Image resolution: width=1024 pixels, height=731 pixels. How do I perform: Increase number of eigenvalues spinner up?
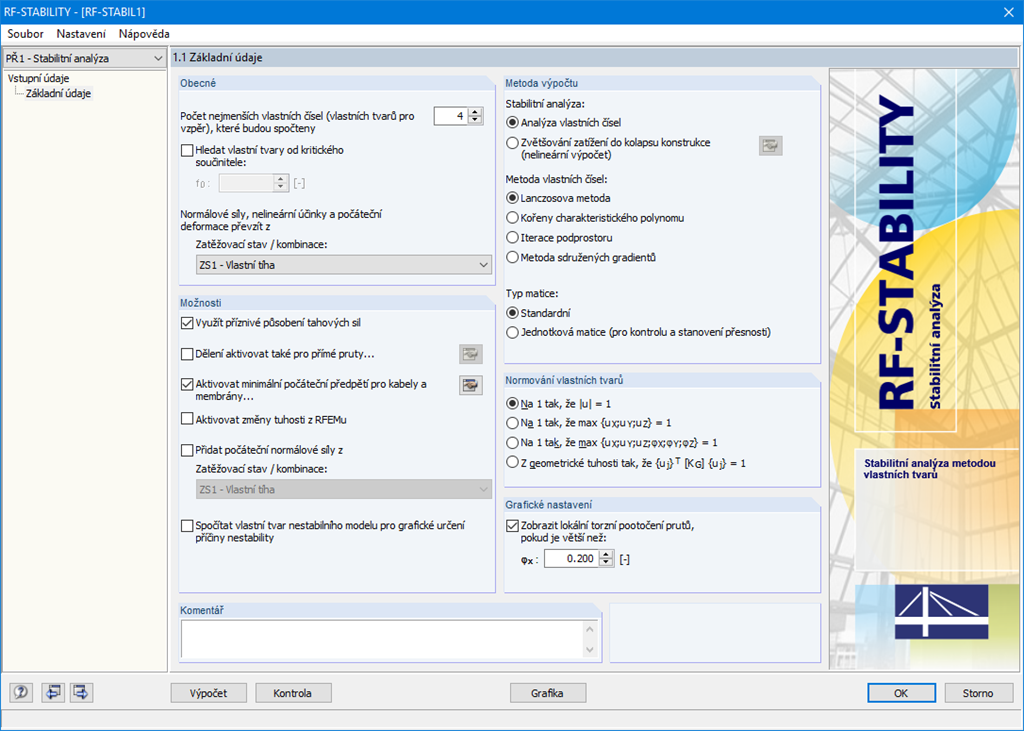pos(476,112)
